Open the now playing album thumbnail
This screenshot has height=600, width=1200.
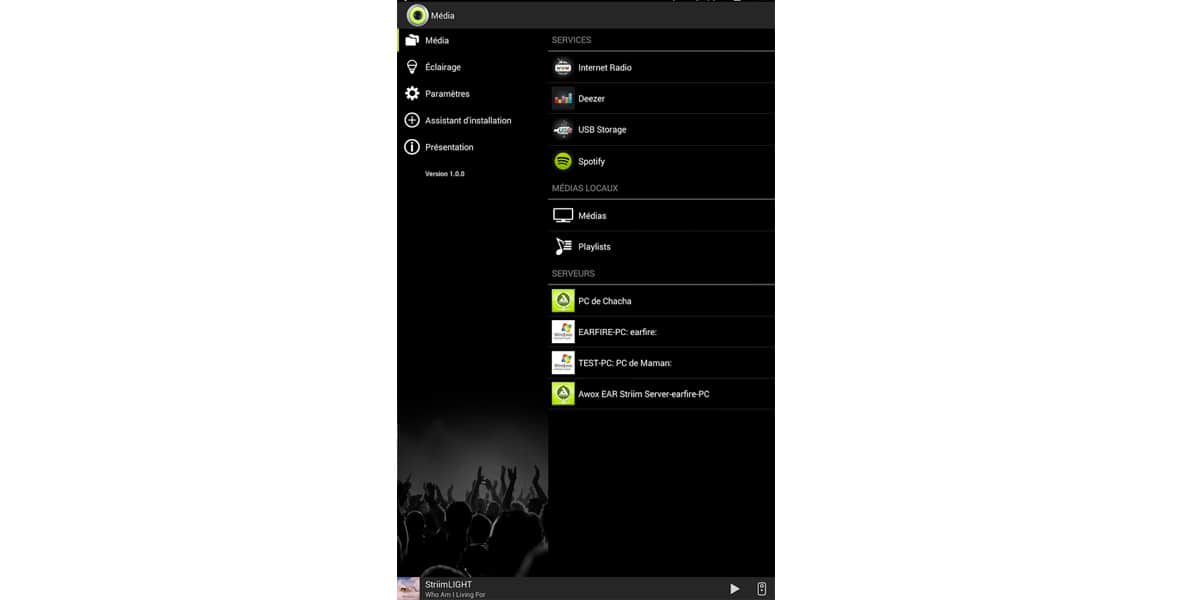tap(408, 588)
